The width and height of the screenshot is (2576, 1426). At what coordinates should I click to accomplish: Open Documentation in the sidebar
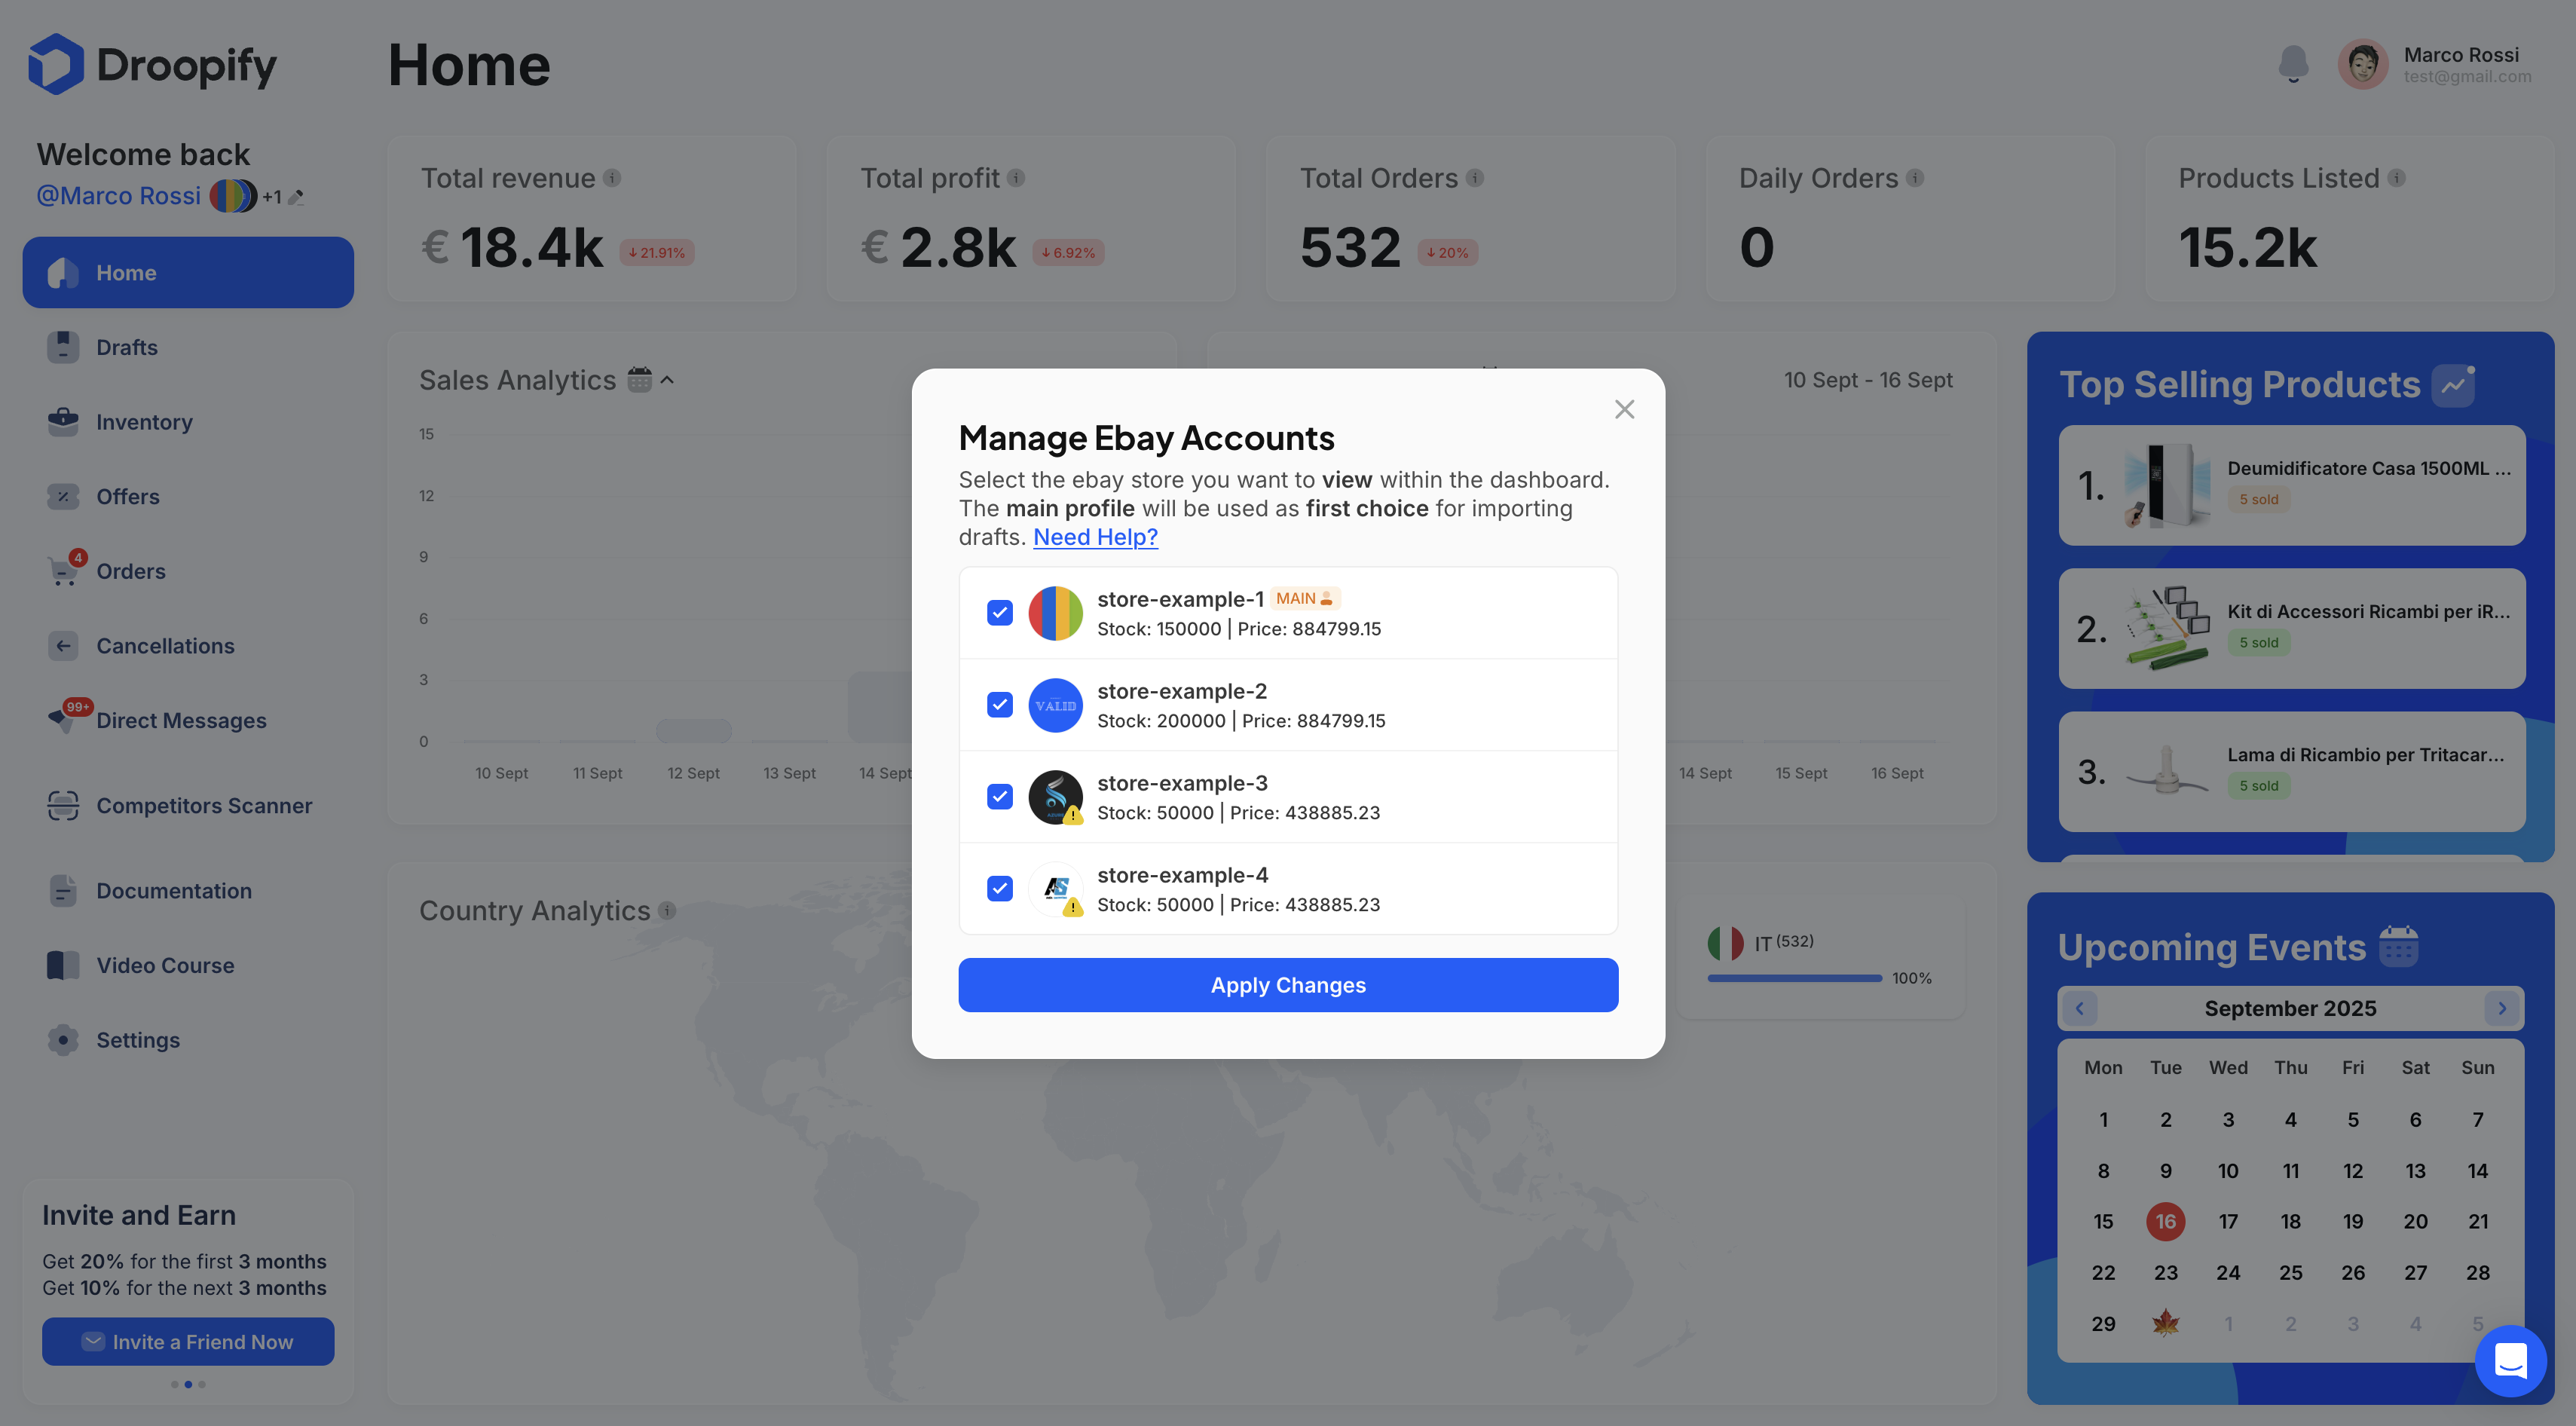(188, 890)
